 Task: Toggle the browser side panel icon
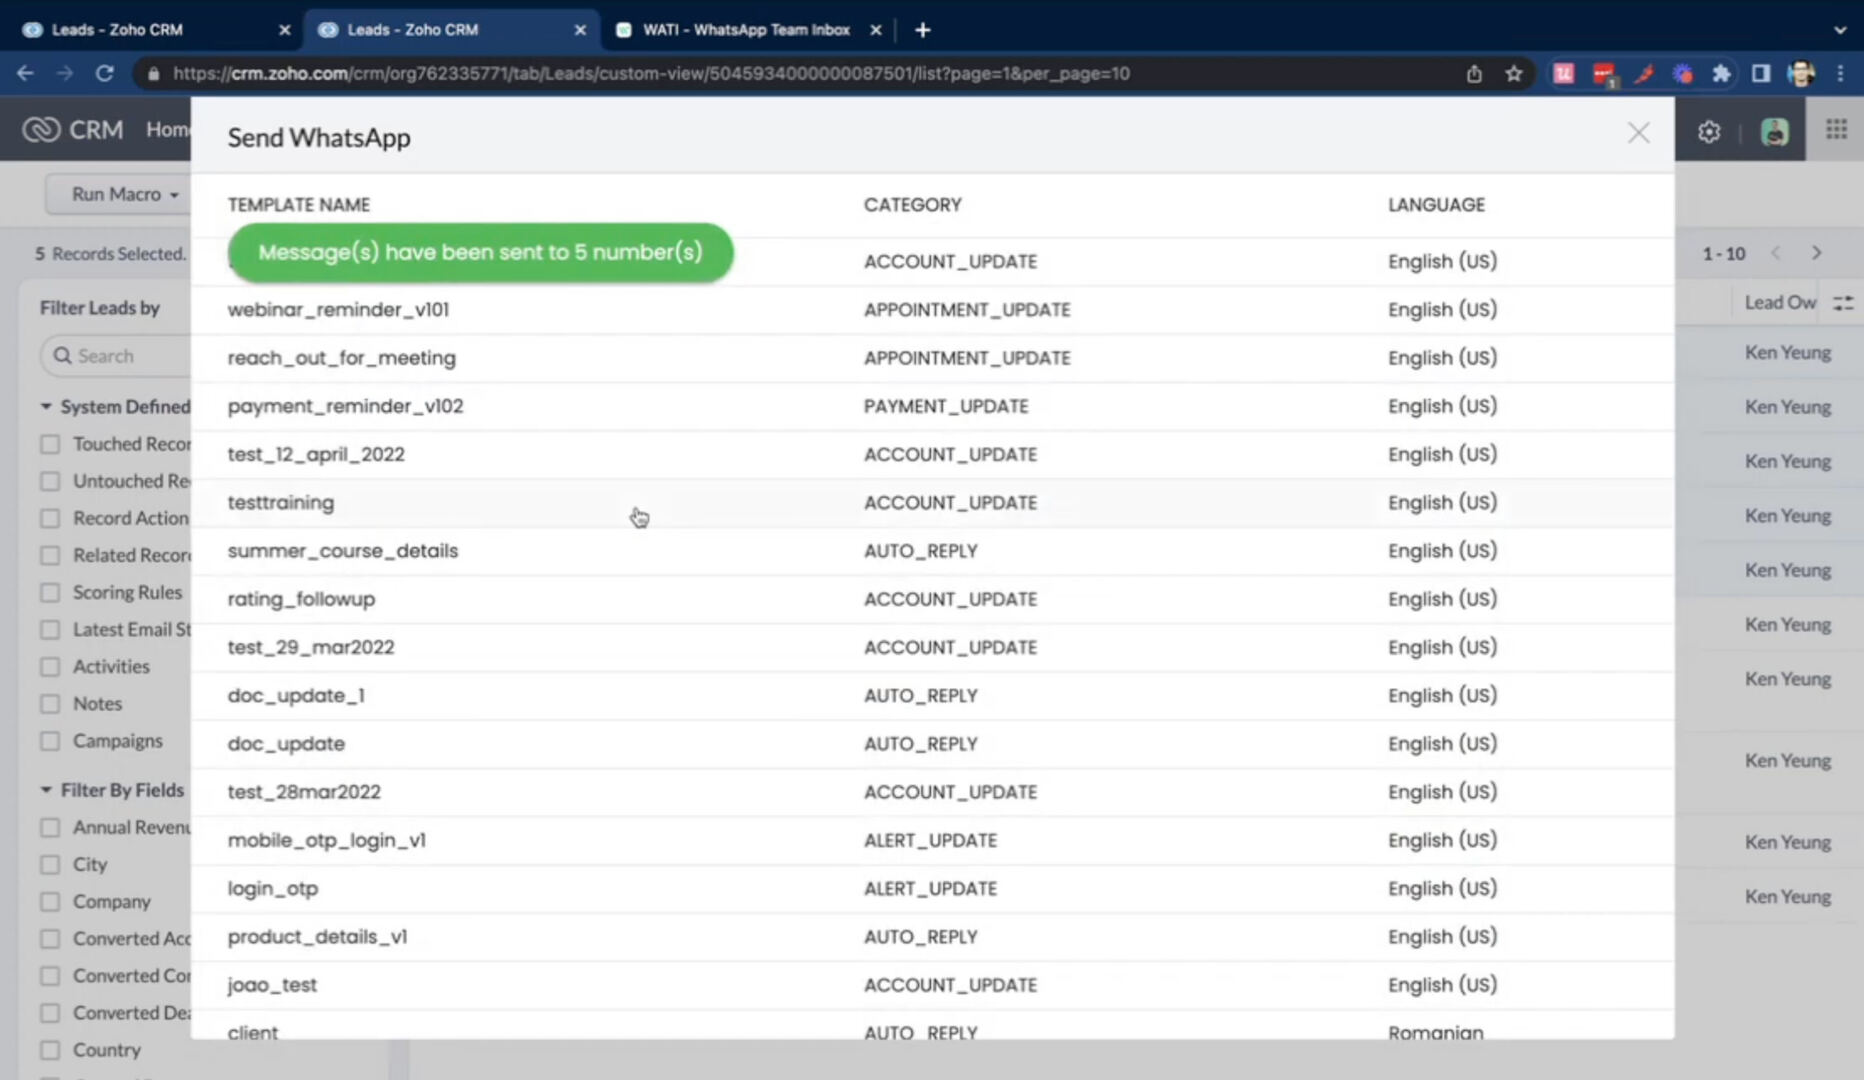point(1761,73)
